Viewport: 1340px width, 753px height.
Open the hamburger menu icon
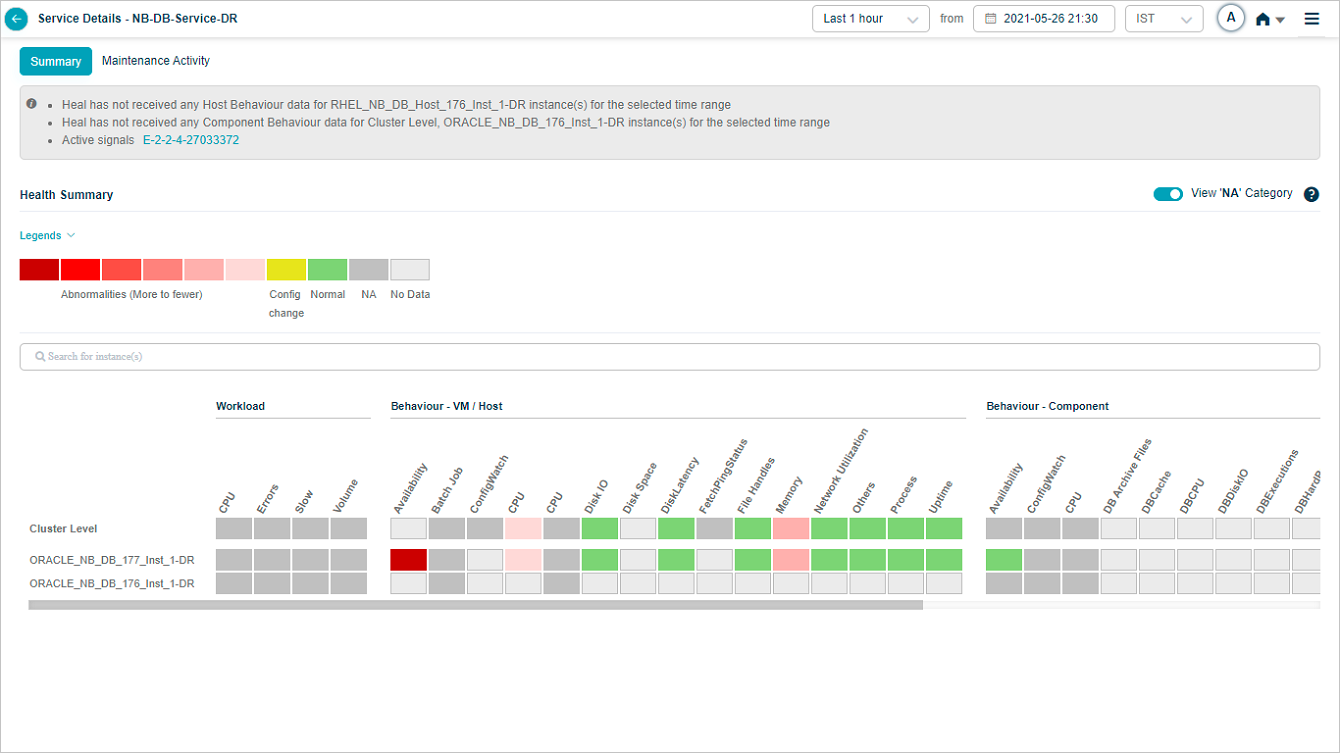click(x=1312, y=19)
